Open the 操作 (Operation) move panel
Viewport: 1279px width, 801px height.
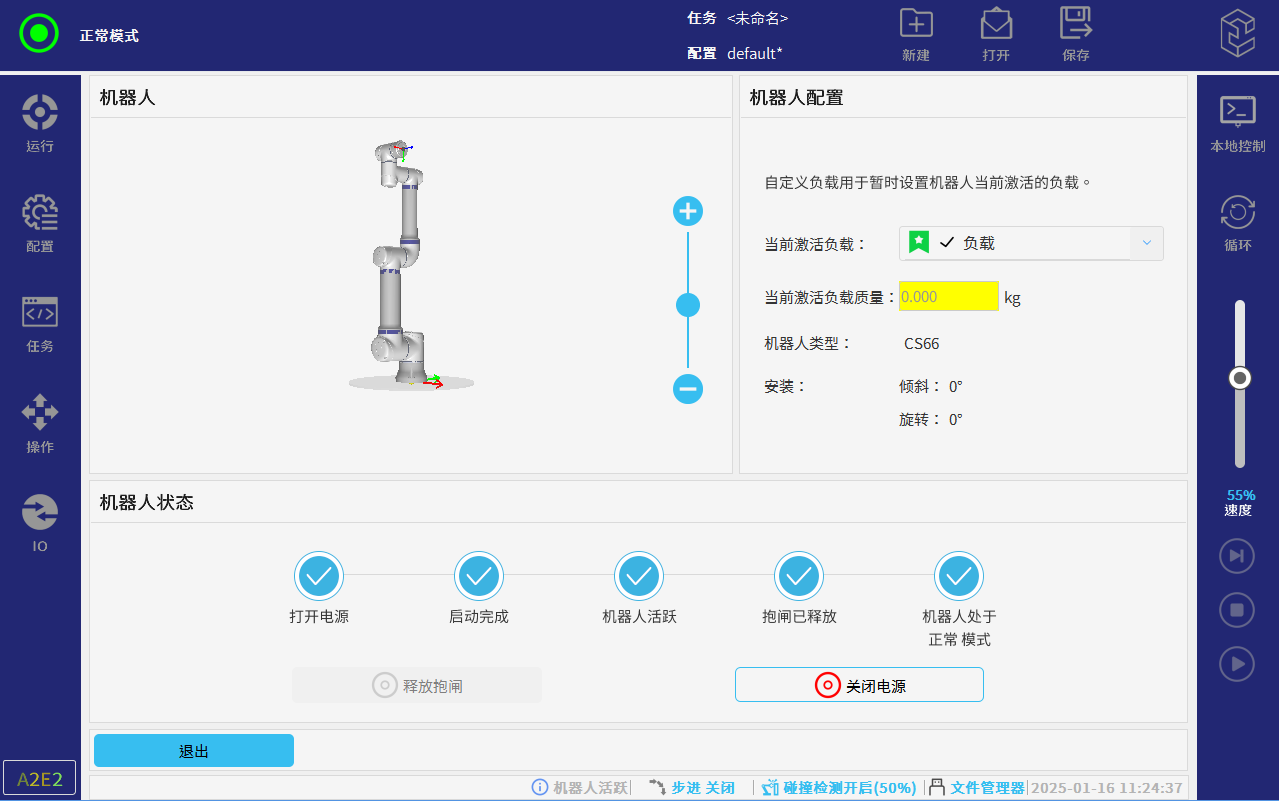[x=40, y=423]
